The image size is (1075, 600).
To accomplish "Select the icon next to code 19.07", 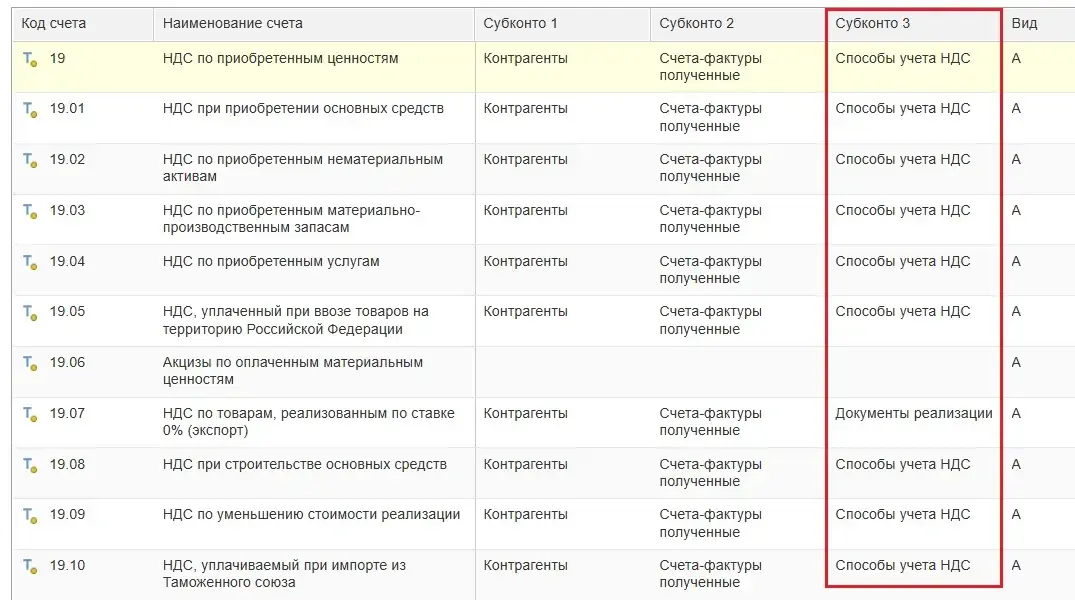I will pyautogui.click(x=30, y=414).
